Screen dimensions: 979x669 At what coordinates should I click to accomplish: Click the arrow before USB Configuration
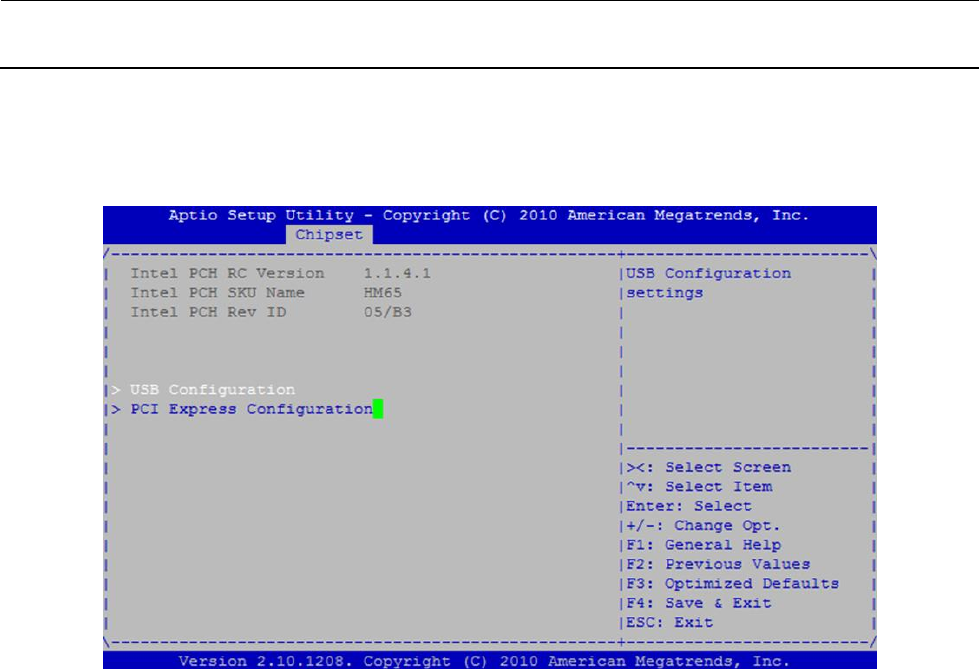[x=116, y=390]
